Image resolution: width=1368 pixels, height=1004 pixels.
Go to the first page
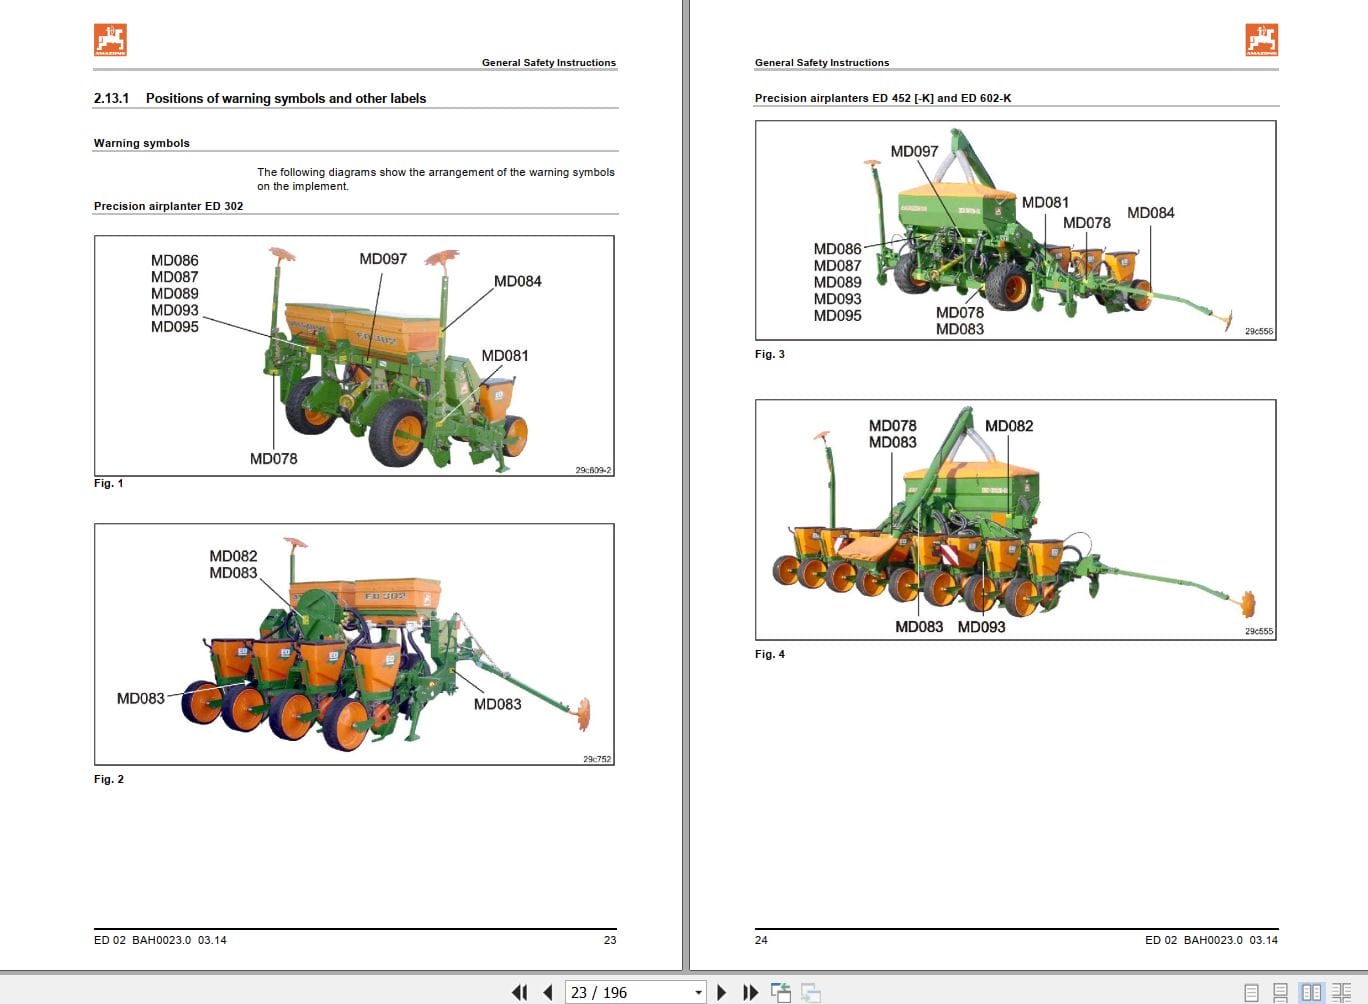pyautogui.click(x=520, y=992)
